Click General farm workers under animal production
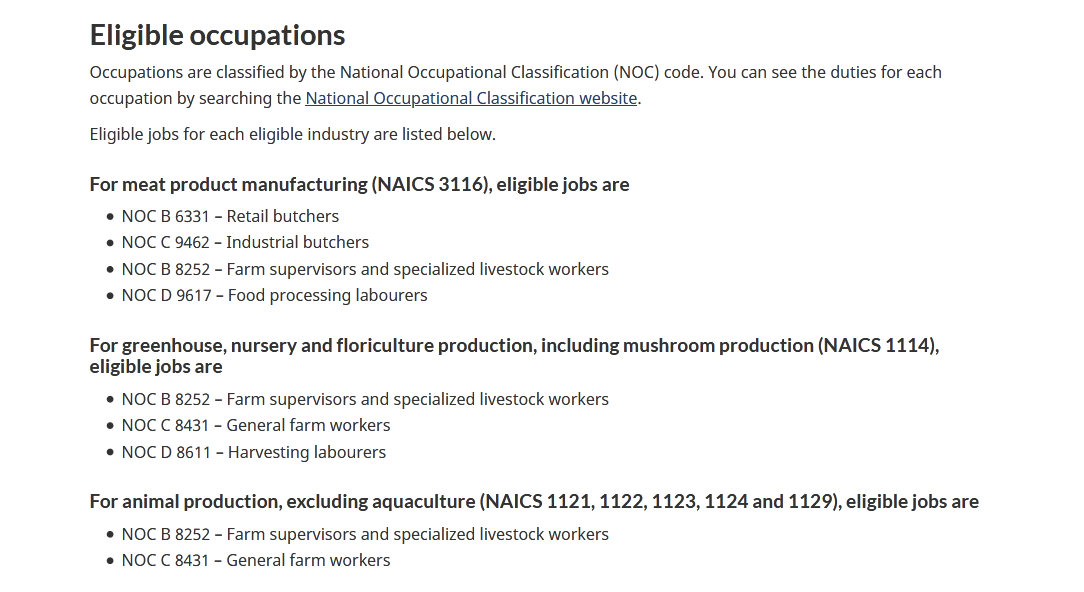The height and width of the screenshot is (592, 1084). coord(256,560)
